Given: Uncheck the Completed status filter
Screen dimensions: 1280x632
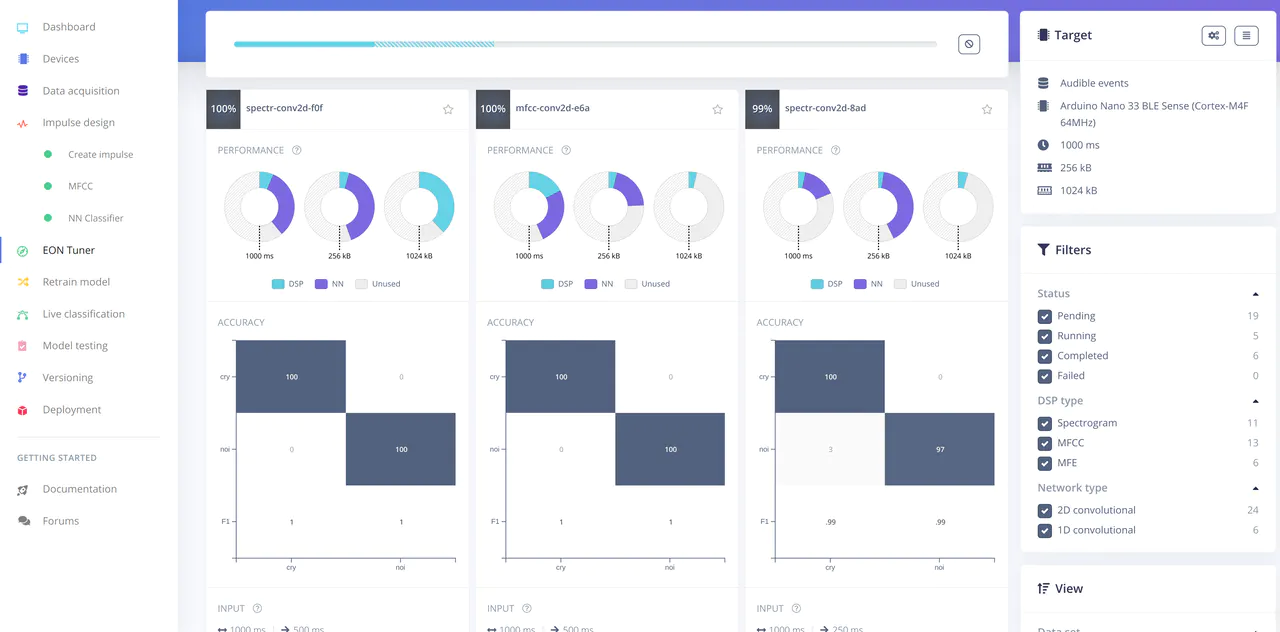Looking at the screenshot, I should (1045, 356).
